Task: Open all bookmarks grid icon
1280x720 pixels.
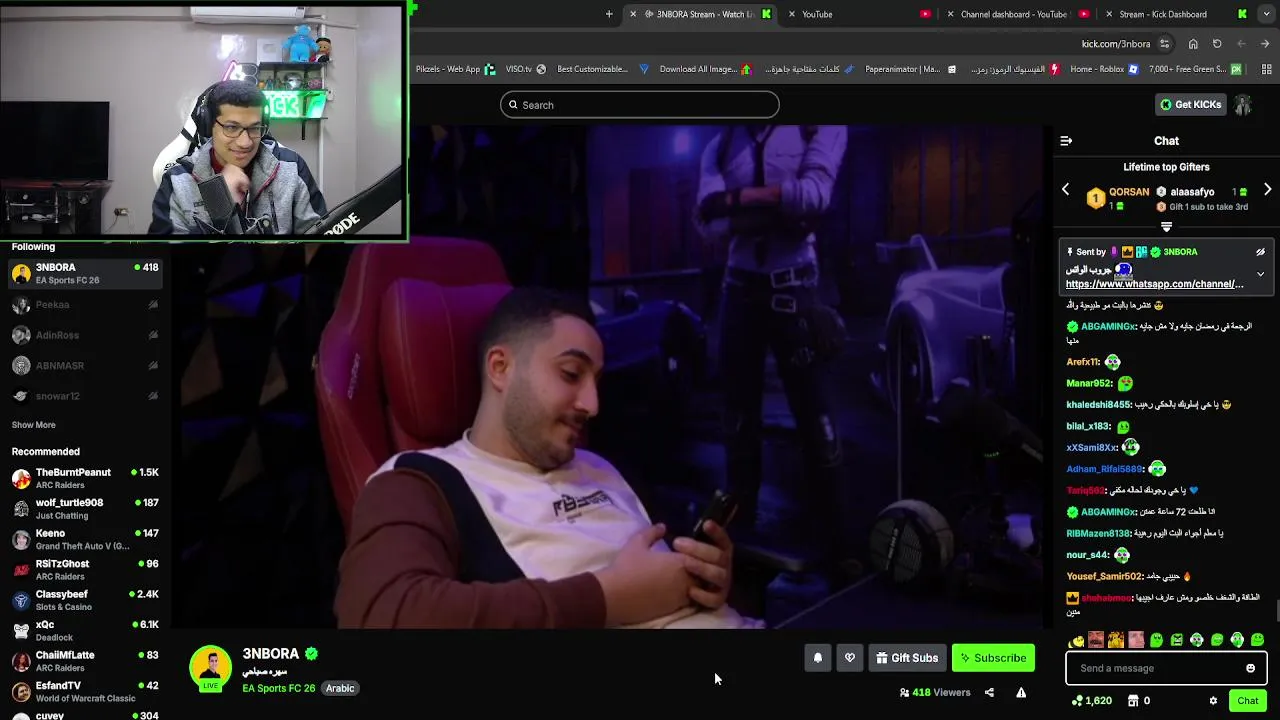Action: coord(1266,69)
